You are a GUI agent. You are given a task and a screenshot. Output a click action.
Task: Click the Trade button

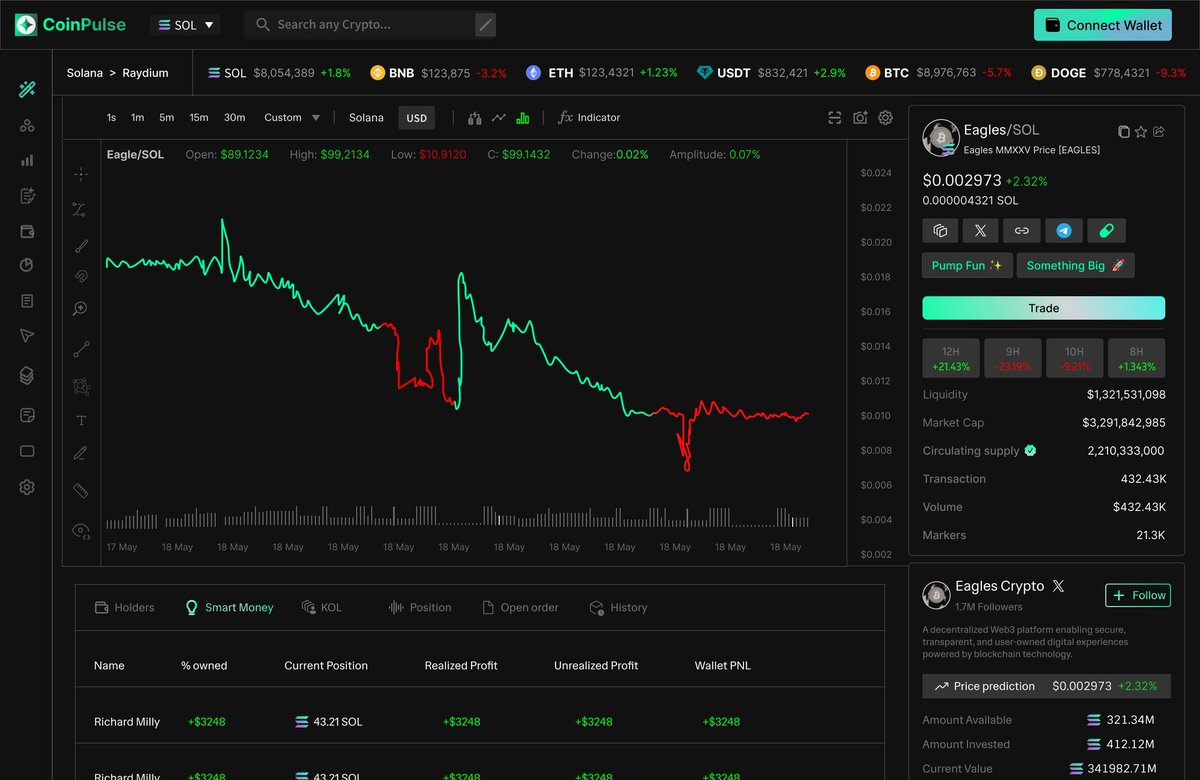tap(1043, 308)
